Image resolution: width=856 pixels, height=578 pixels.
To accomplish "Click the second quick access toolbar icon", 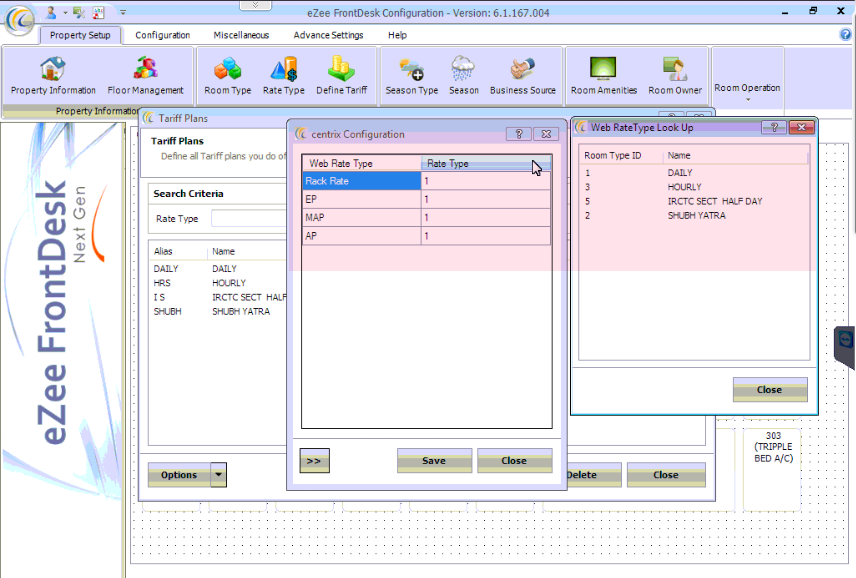I will (x=79, y=12).
